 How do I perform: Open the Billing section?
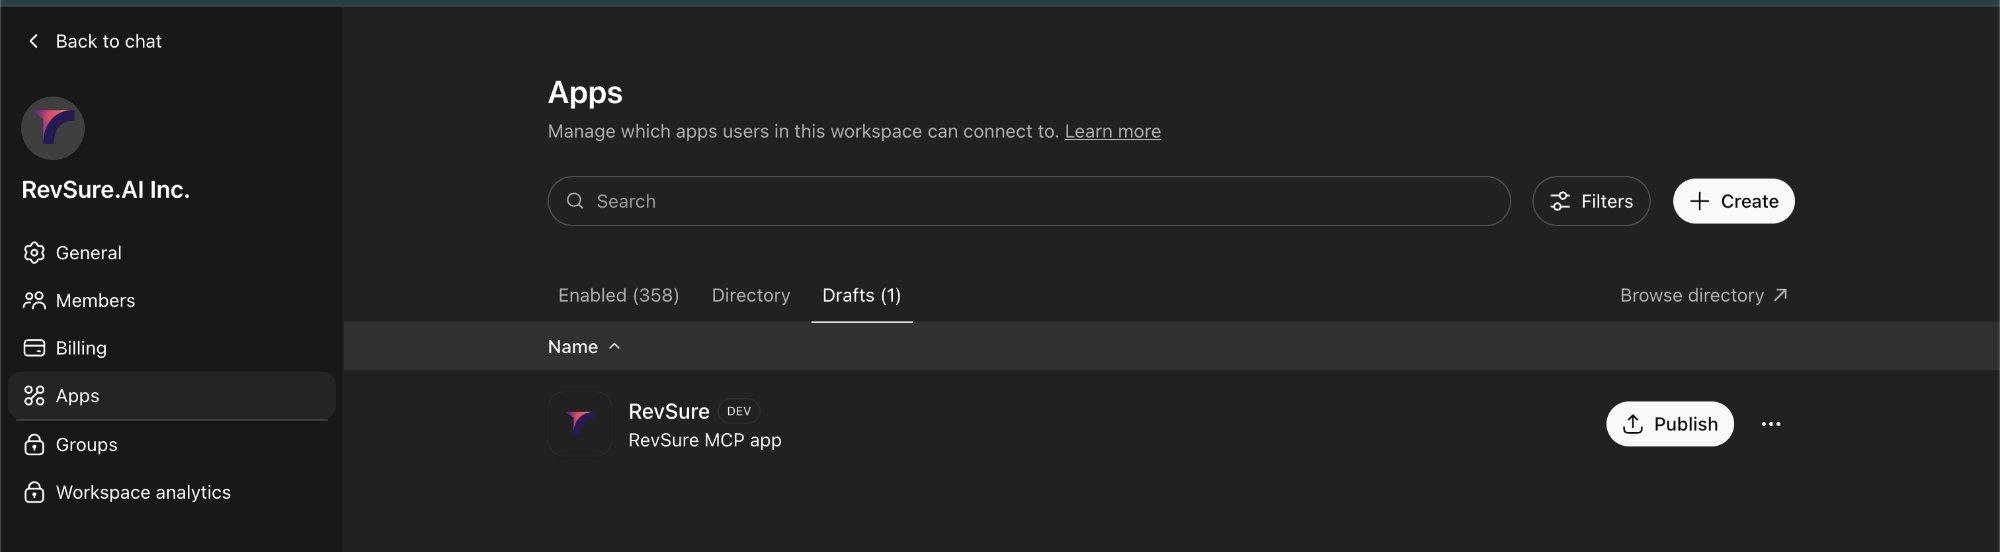(171, 348)
